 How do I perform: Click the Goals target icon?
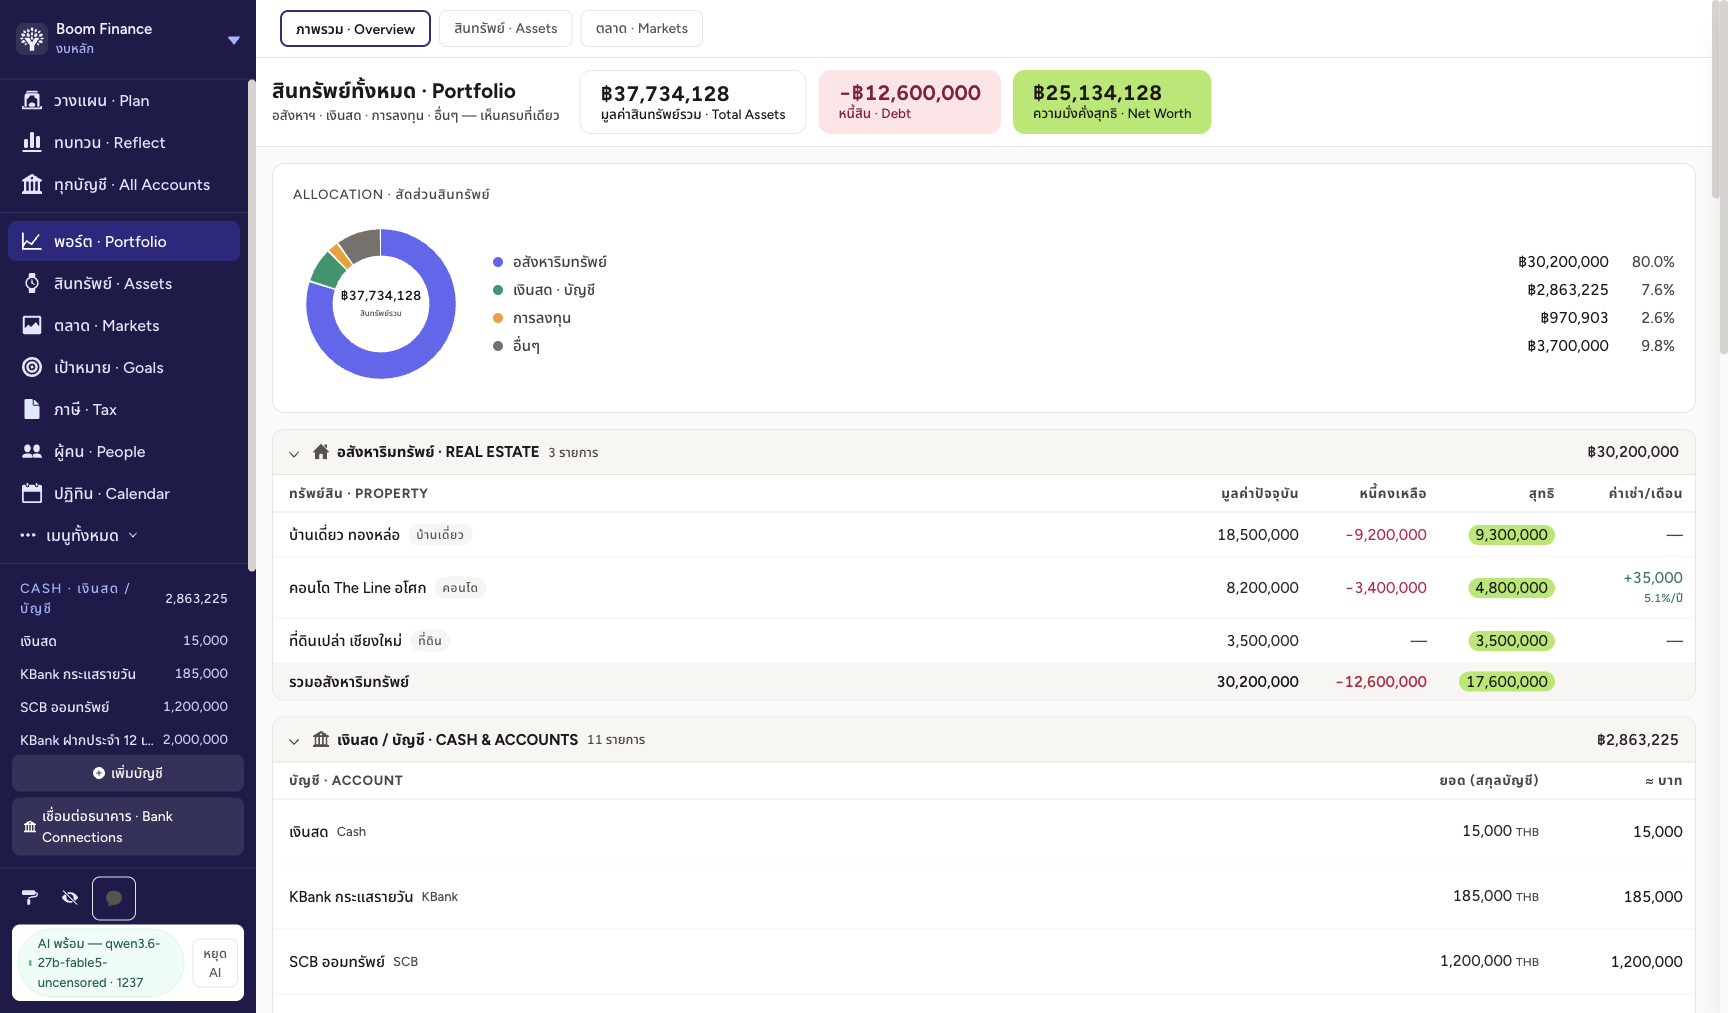coord(32,367)
